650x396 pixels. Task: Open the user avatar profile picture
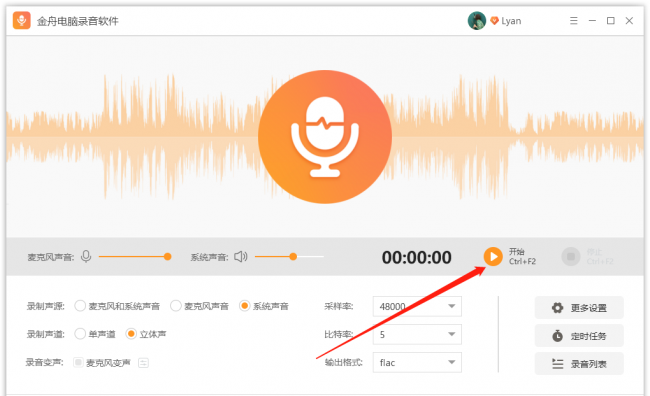477,20
